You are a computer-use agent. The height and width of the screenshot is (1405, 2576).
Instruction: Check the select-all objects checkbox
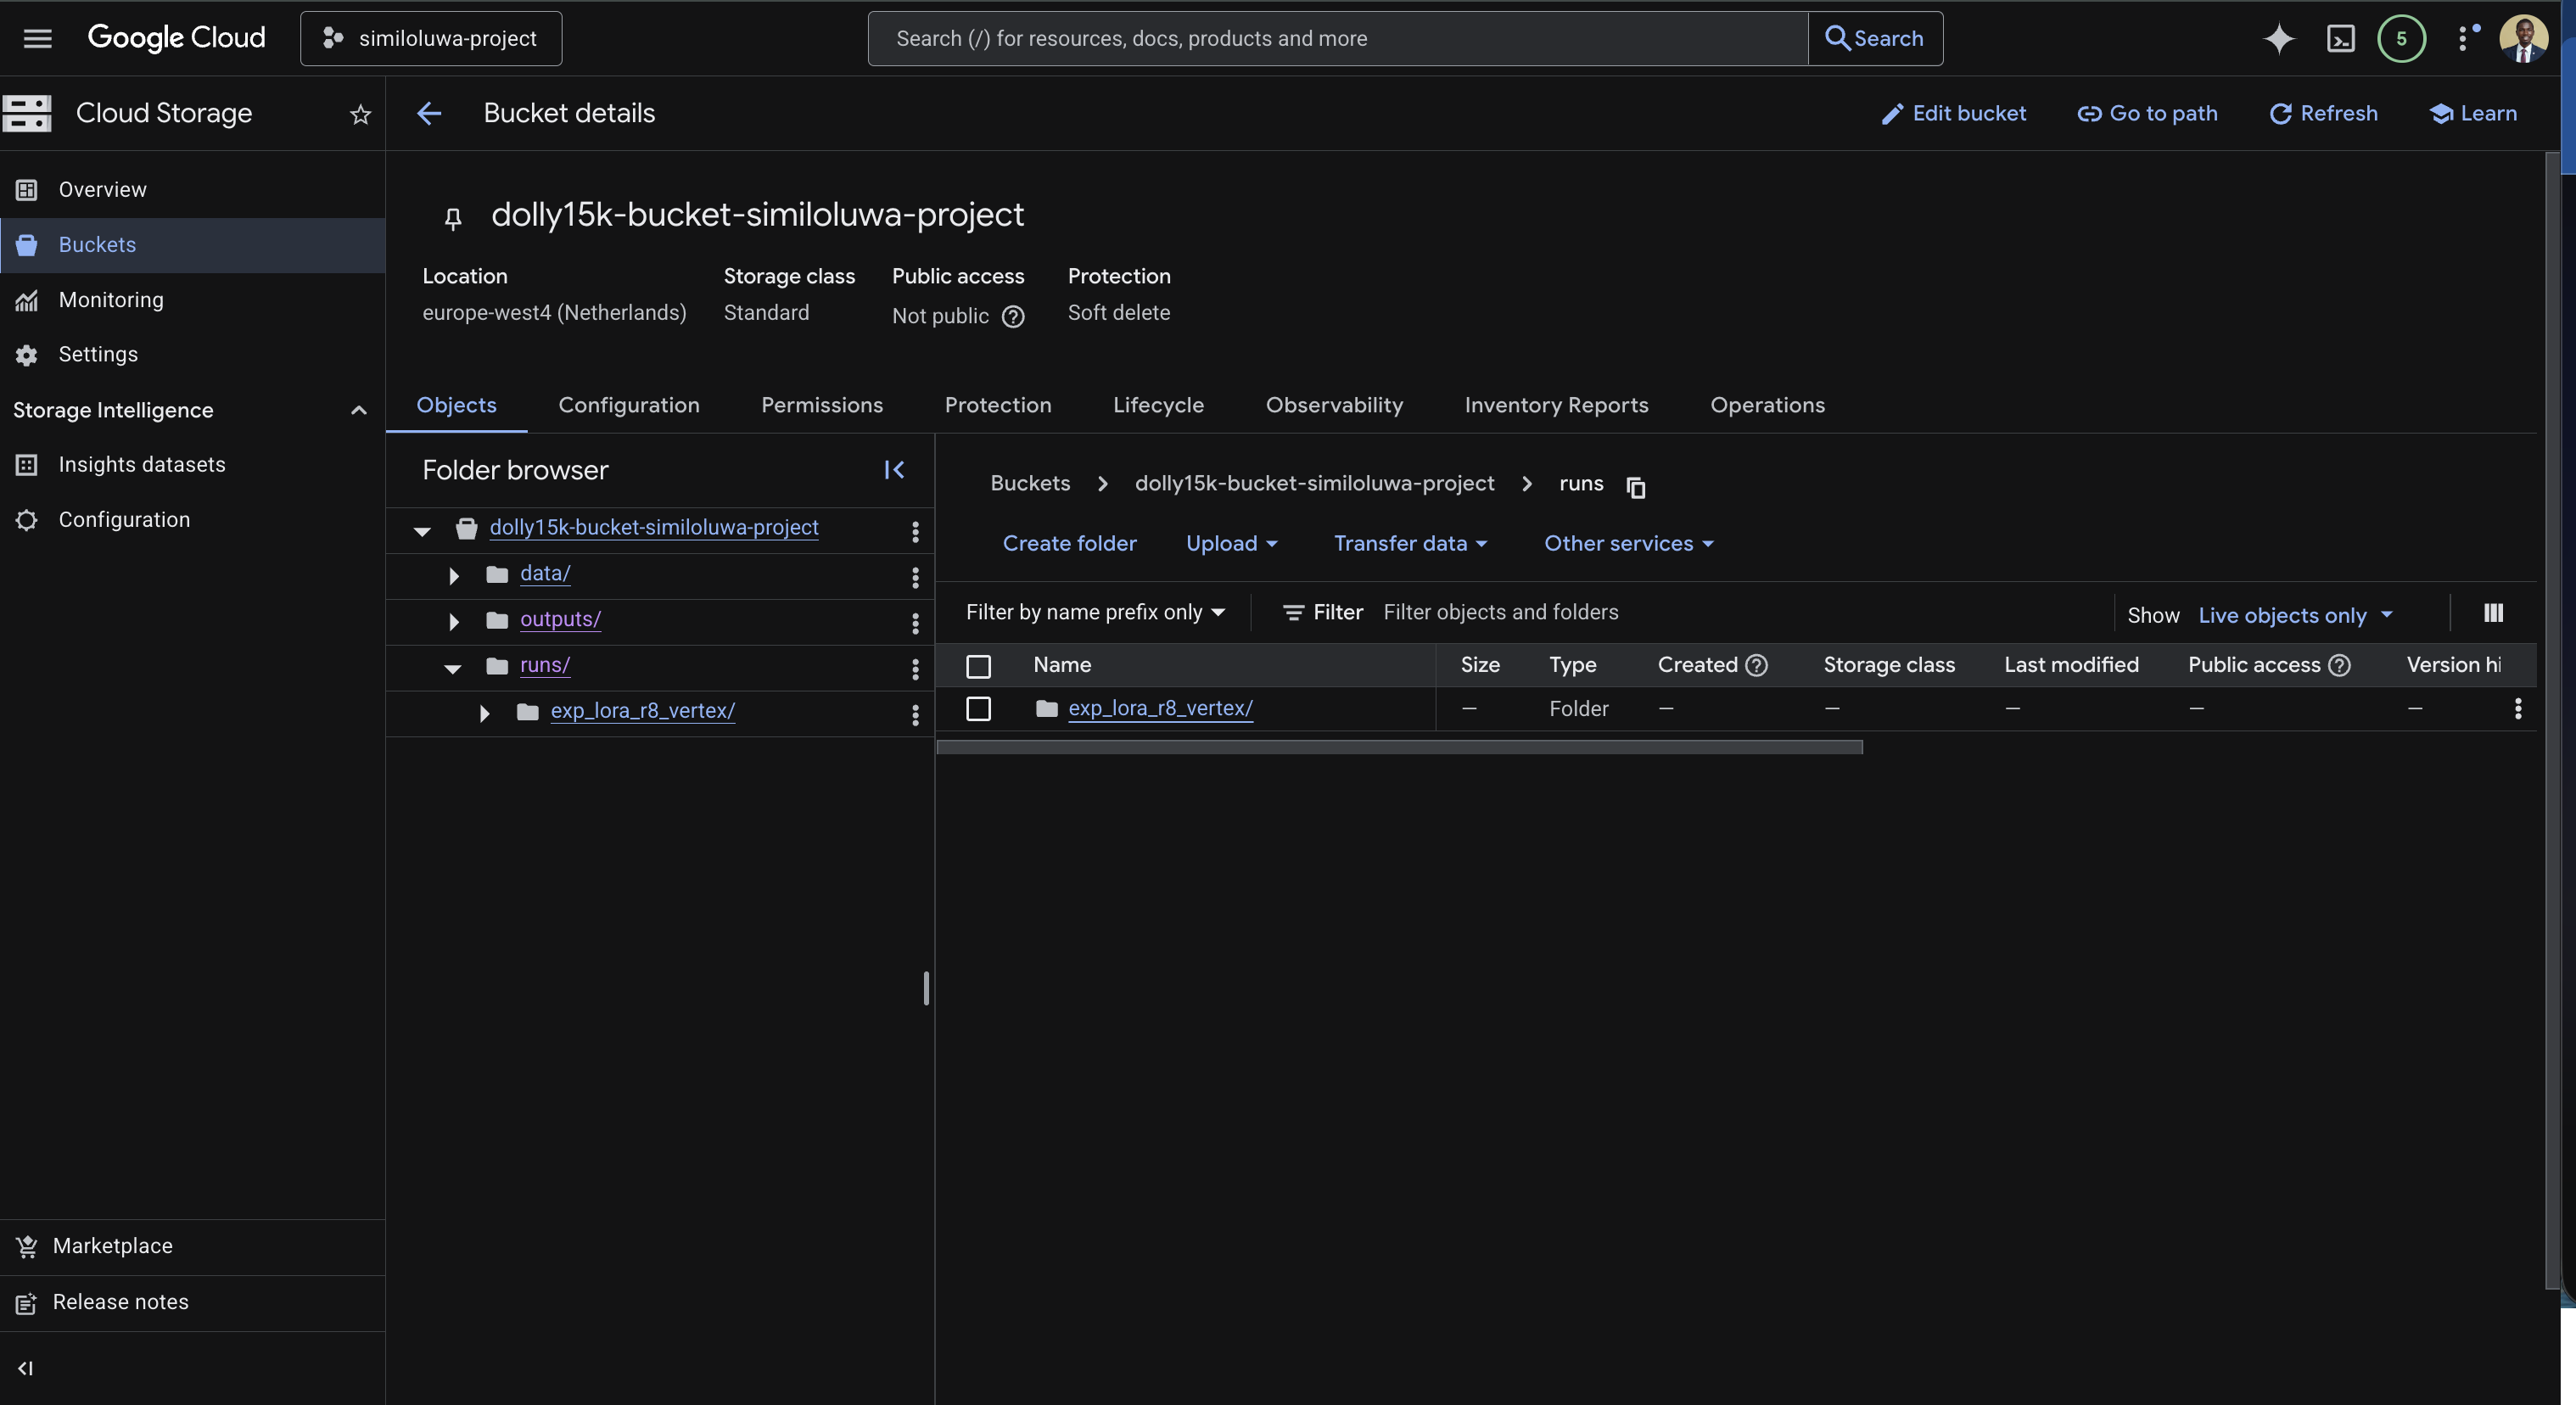978,666
